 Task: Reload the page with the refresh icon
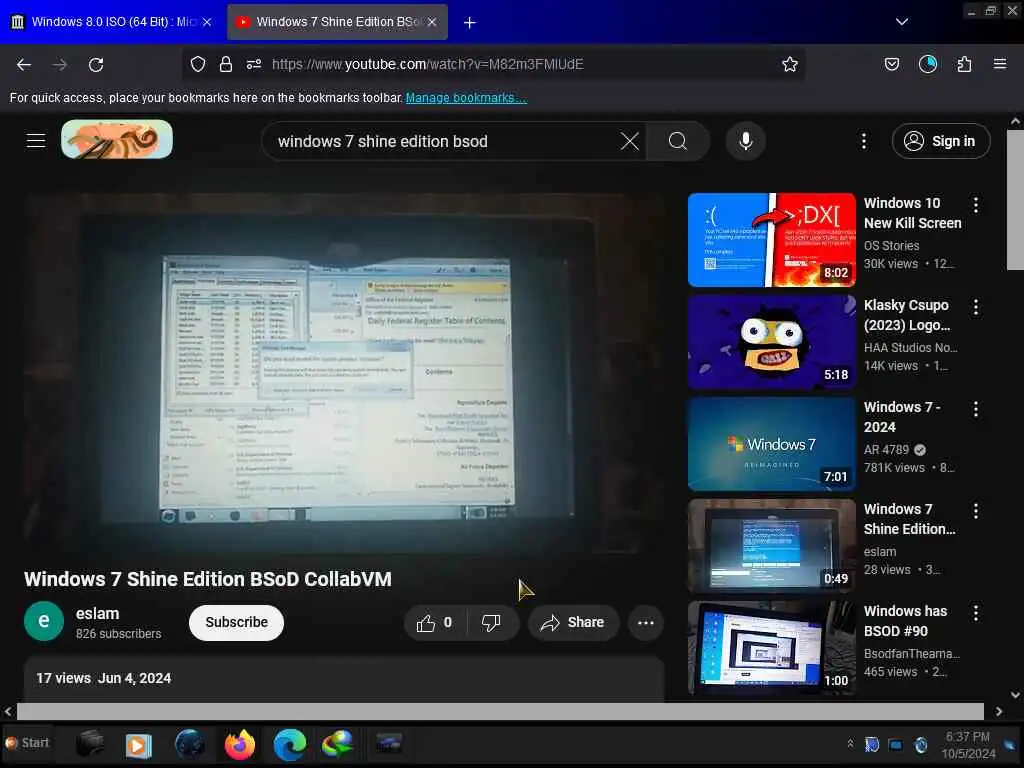click(96, 65)
